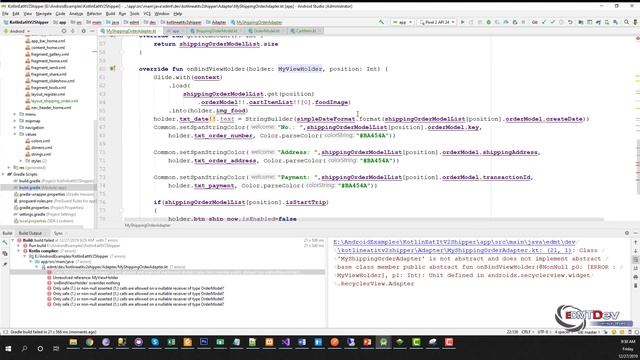Open Windows Start menu
Image resolution: width=640 pixels, height=360 pixels.
click(8, 349)
